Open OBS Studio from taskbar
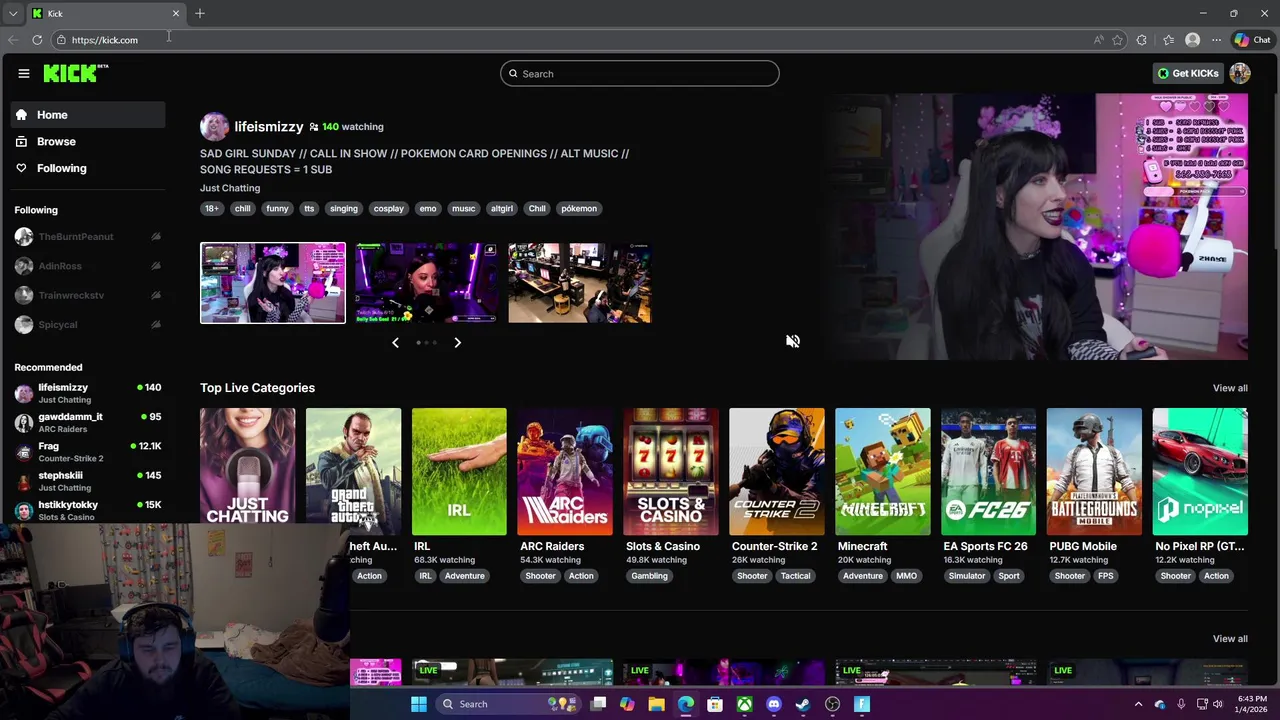The width and height of the screenshot is (1280, 720). click(832, 704)
